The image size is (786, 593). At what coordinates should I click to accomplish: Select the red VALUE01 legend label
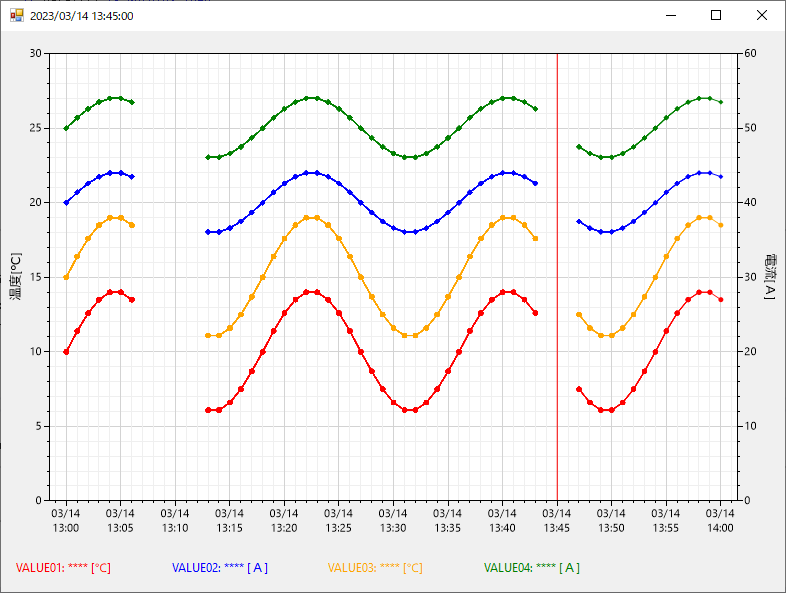(x=63, y=568)
